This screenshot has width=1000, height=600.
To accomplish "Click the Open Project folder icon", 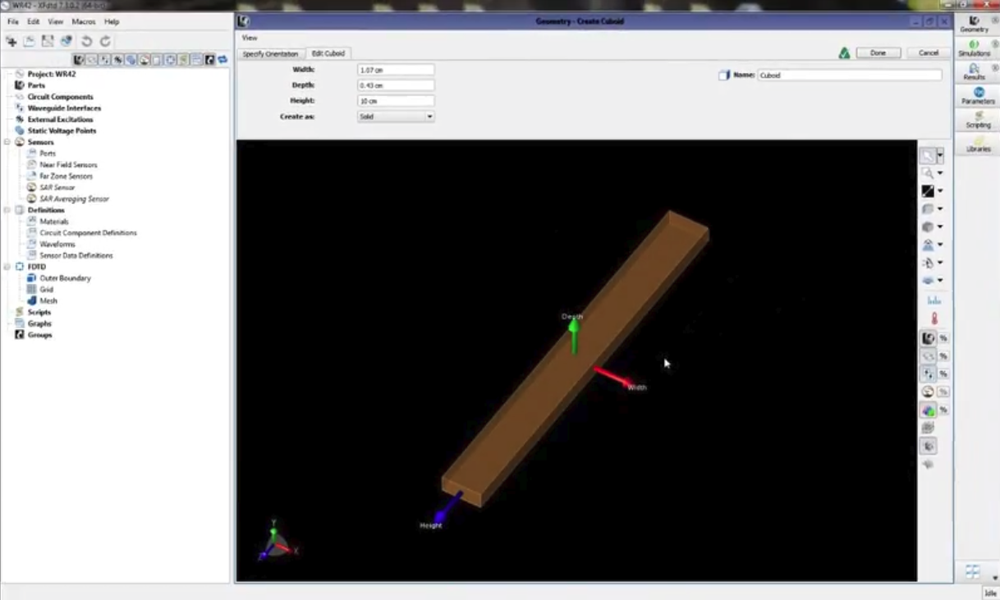I will point(29,41).
